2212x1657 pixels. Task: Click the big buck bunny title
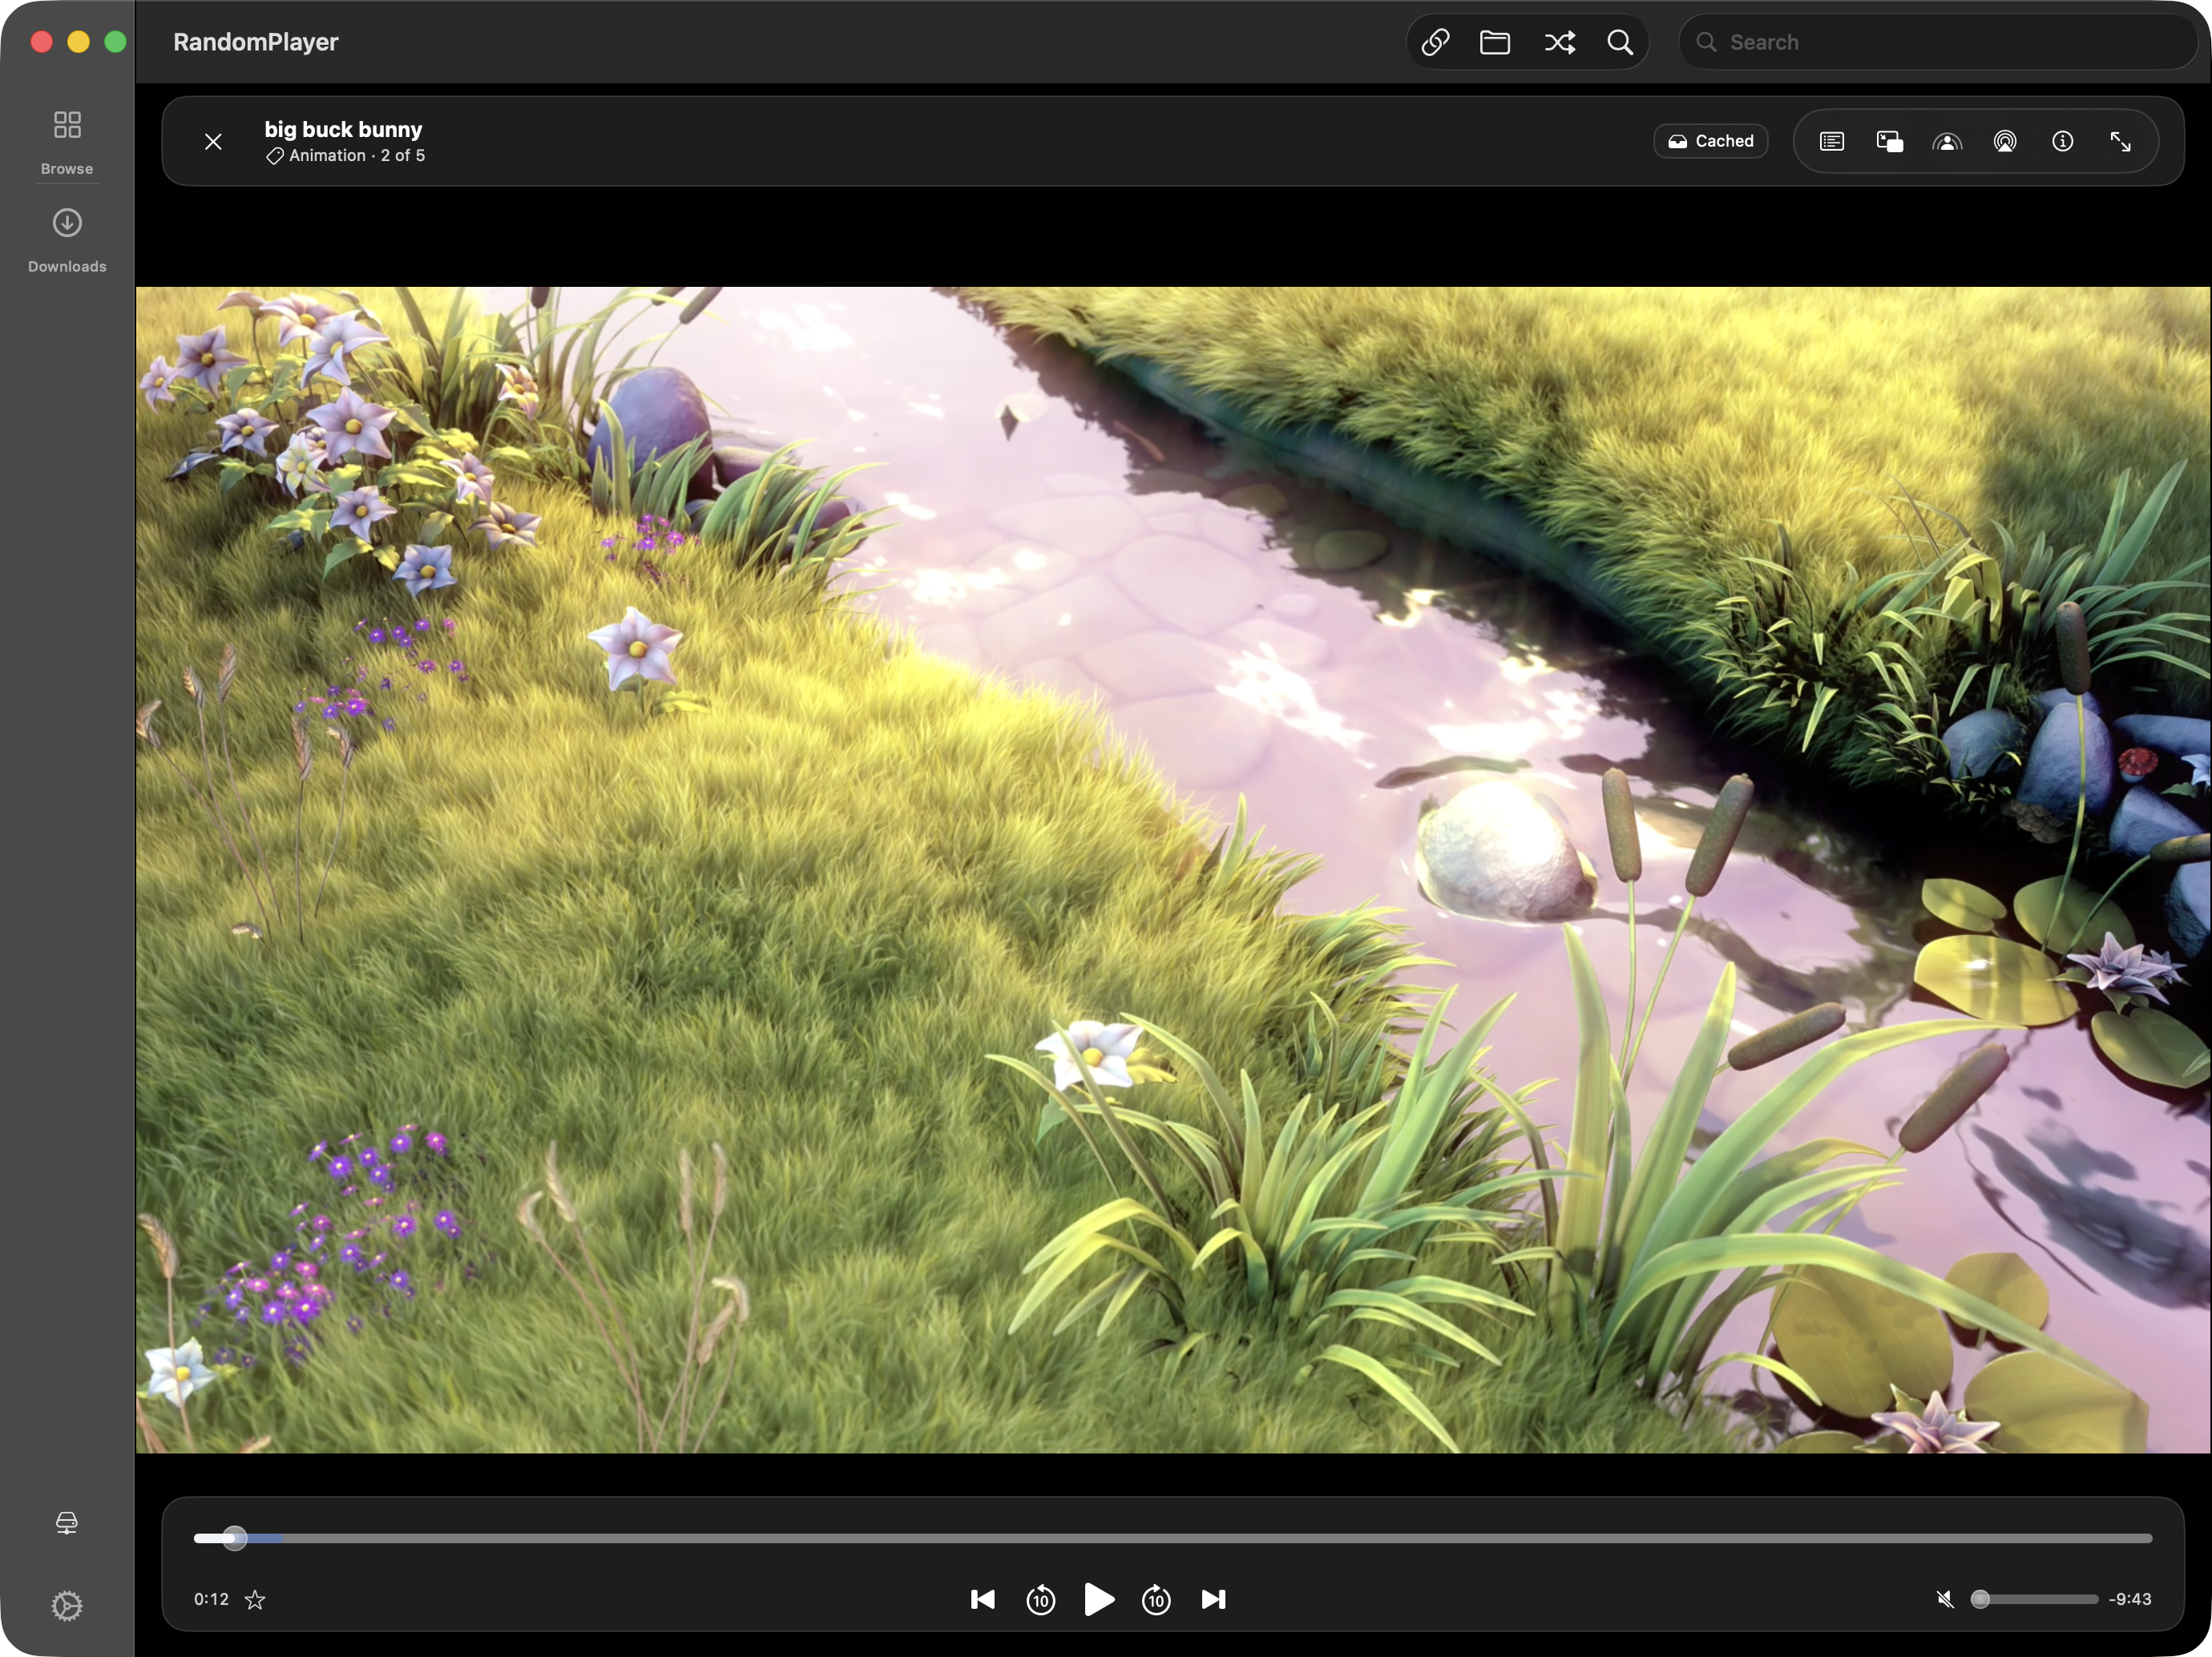click(343, 129)
